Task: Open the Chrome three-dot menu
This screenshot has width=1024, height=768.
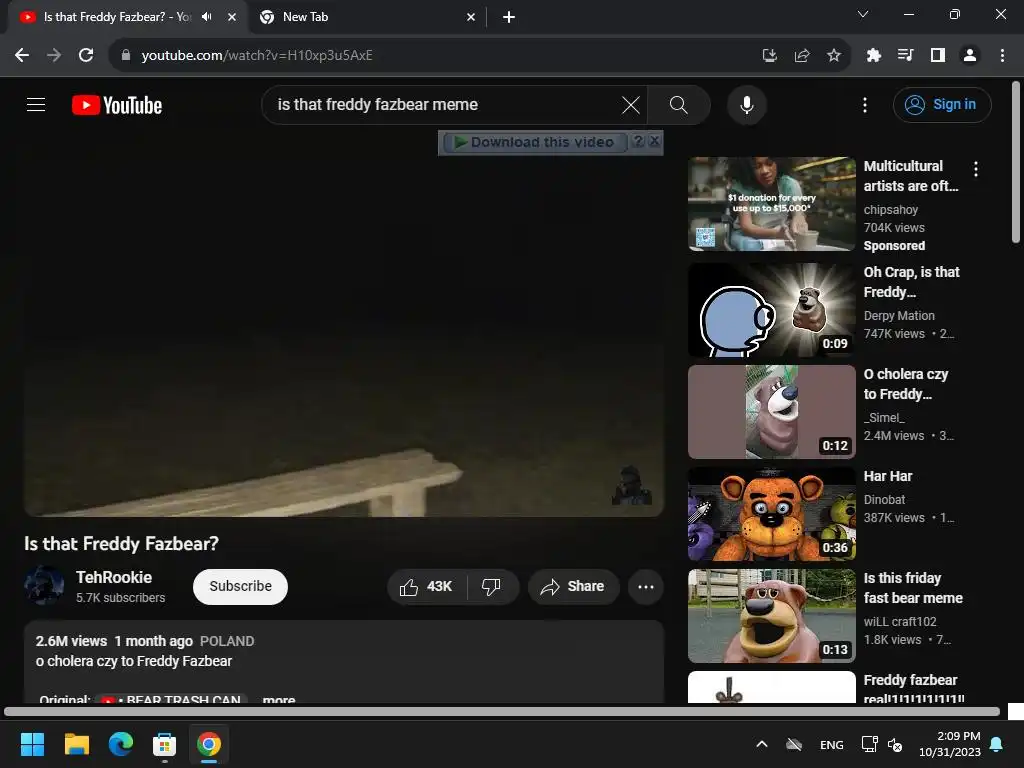Action: tap(1002, 56)
